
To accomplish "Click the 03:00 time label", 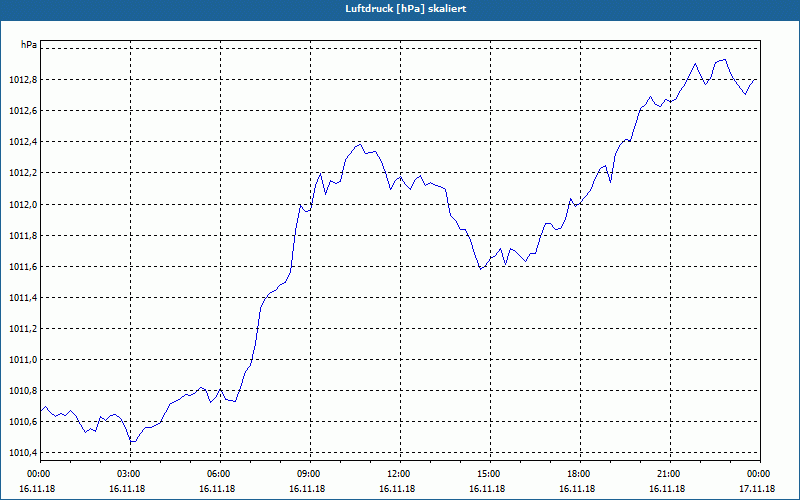I will (x=131, y=474).
